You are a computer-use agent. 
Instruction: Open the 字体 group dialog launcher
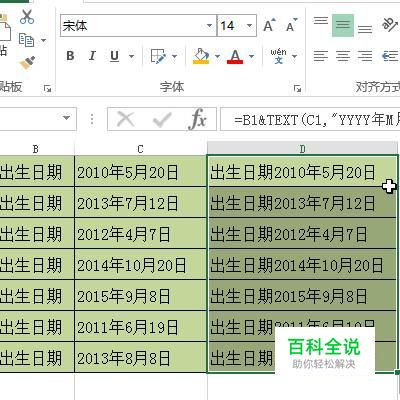tap(297, 88)
